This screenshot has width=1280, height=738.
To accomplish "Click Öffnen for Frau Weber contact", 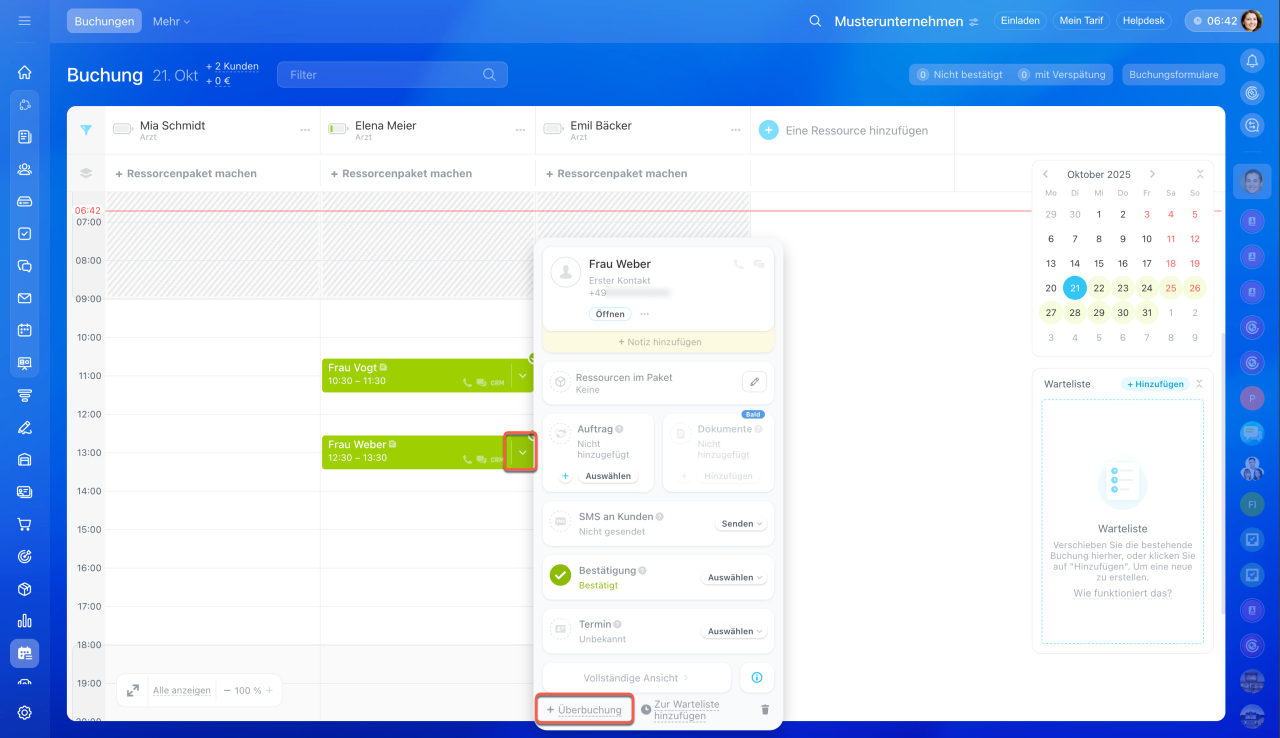I will (x=610, y=314).
